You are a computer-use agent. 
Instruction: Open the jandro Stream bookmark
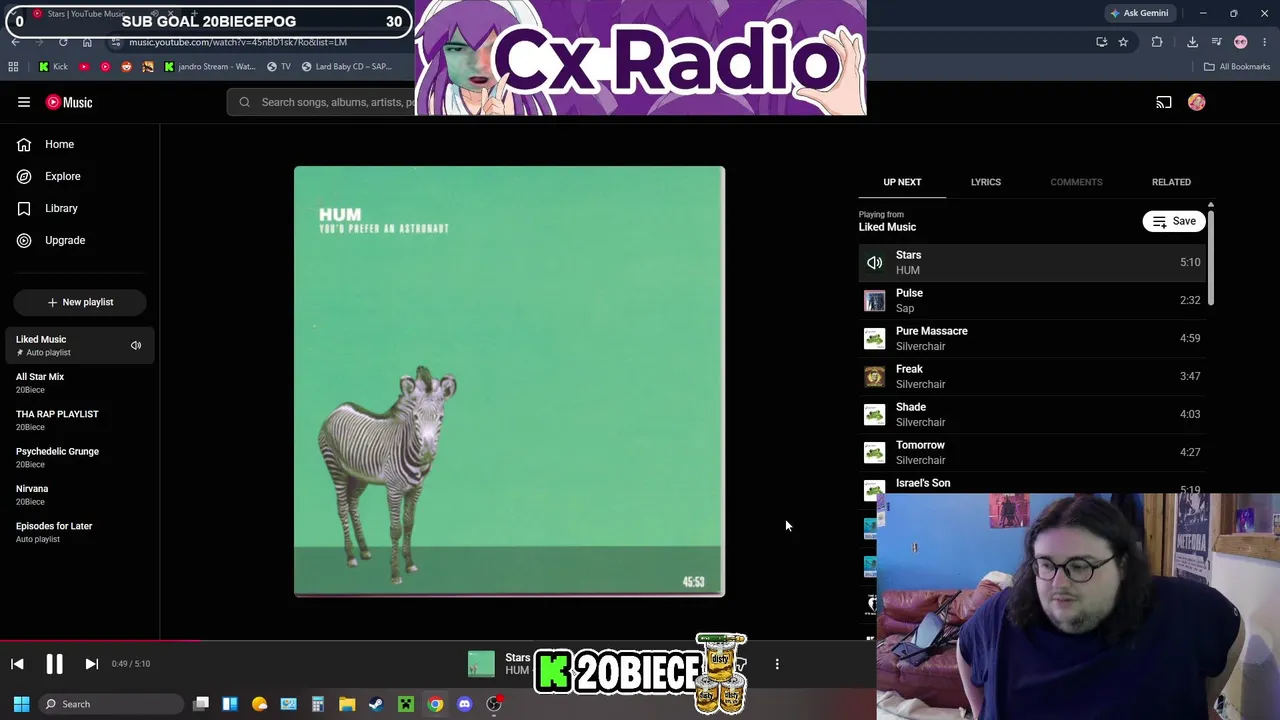click(x=210, y=67)
